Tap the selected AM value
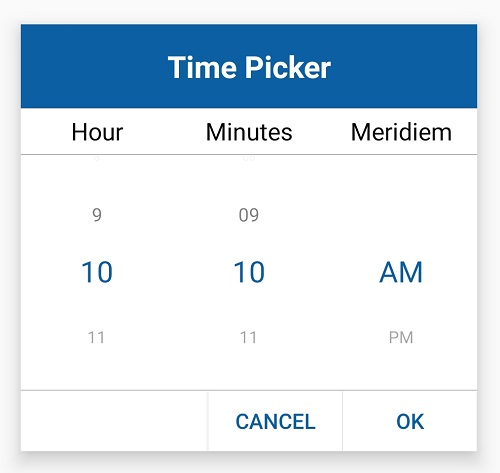500x473 pixels. click(x=401, y=272)
